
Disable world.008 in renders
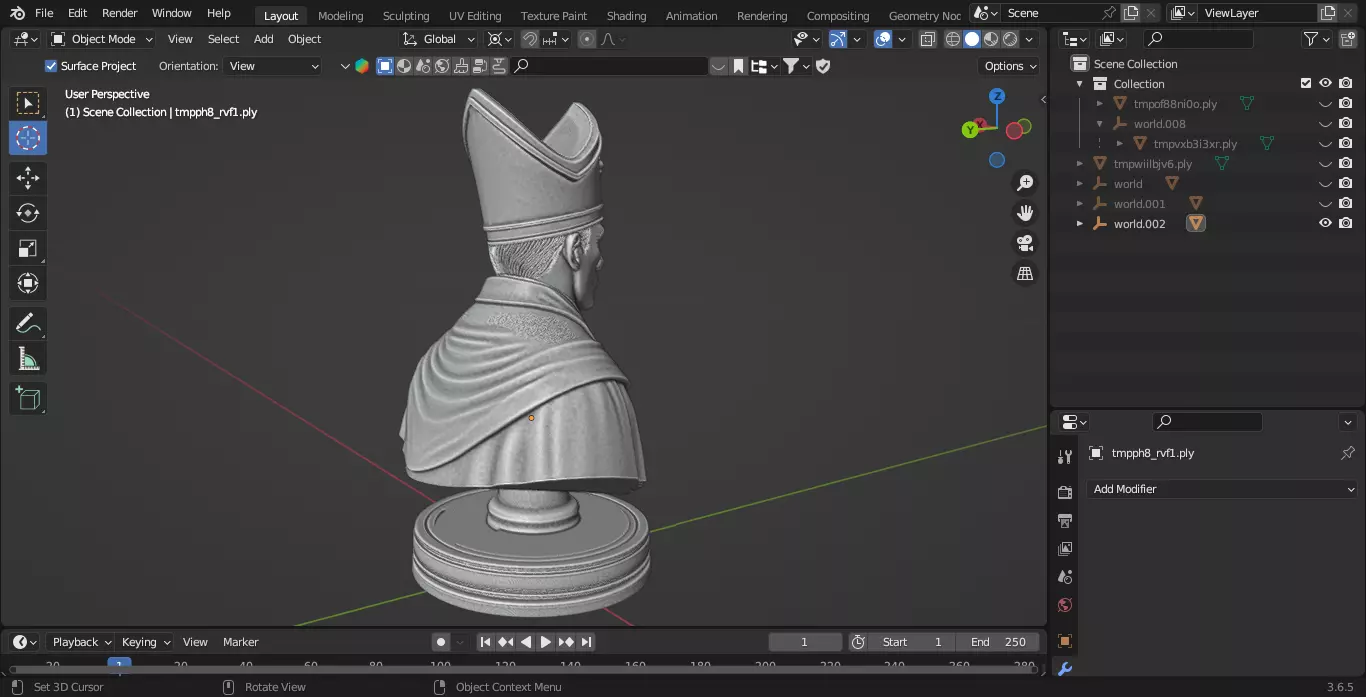click(1346, 124)
